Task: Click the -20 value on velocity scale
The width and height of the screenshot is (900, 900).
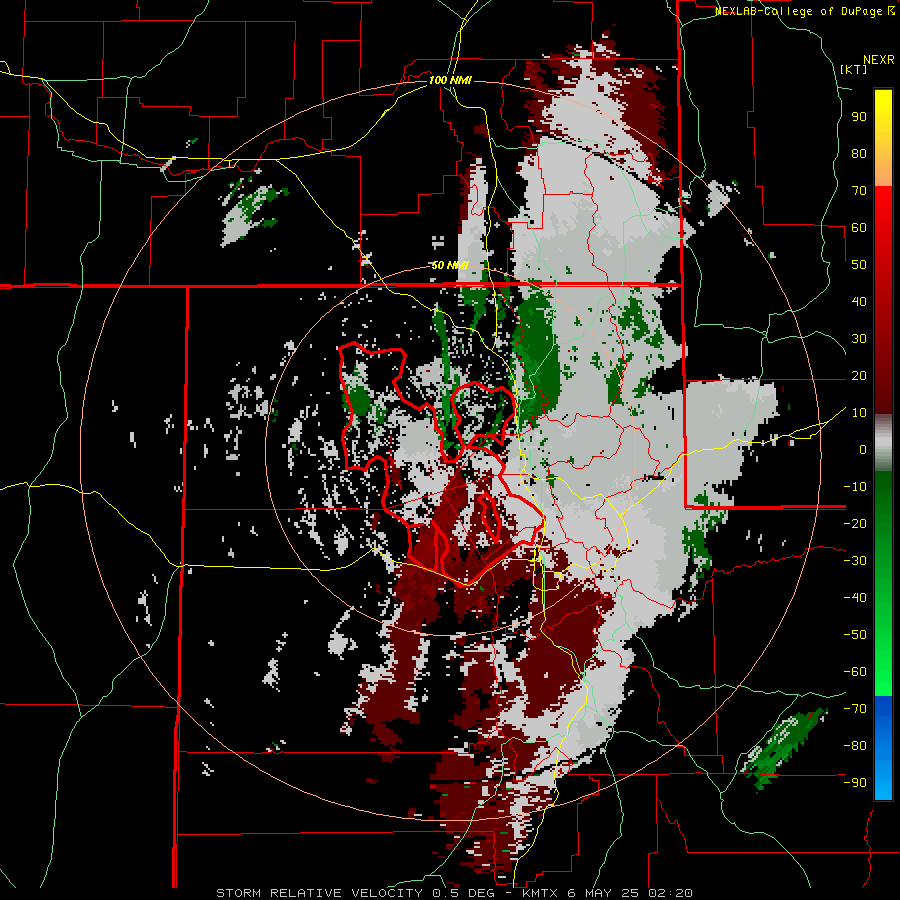Action: (855, 523)
